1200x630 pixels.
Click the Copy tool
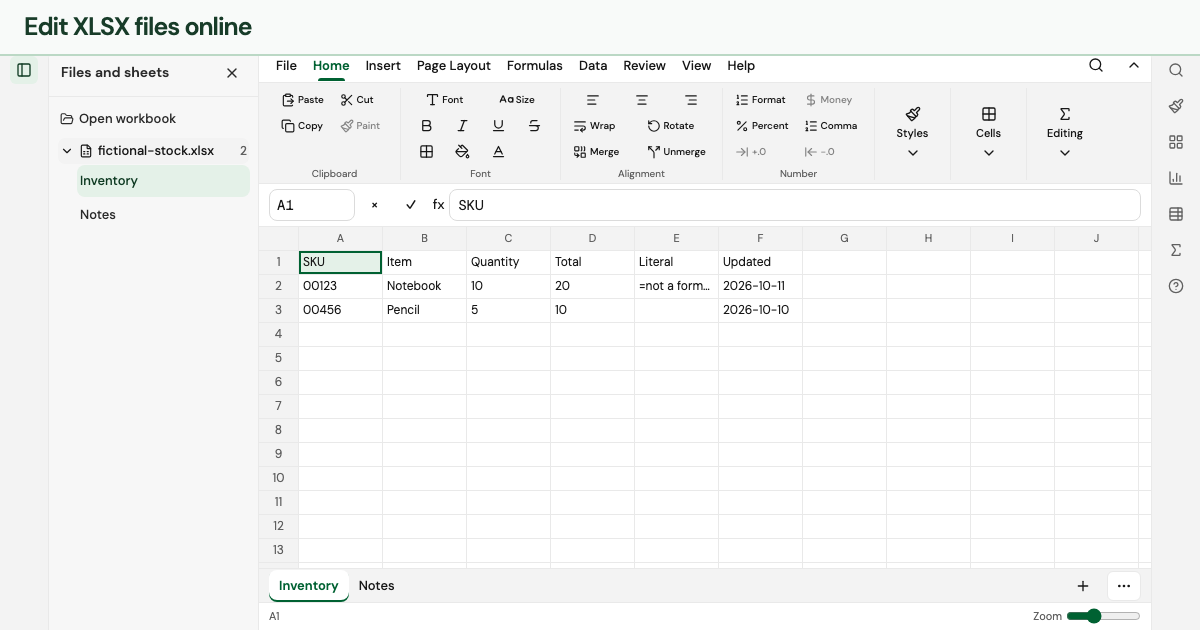point(303,126)
